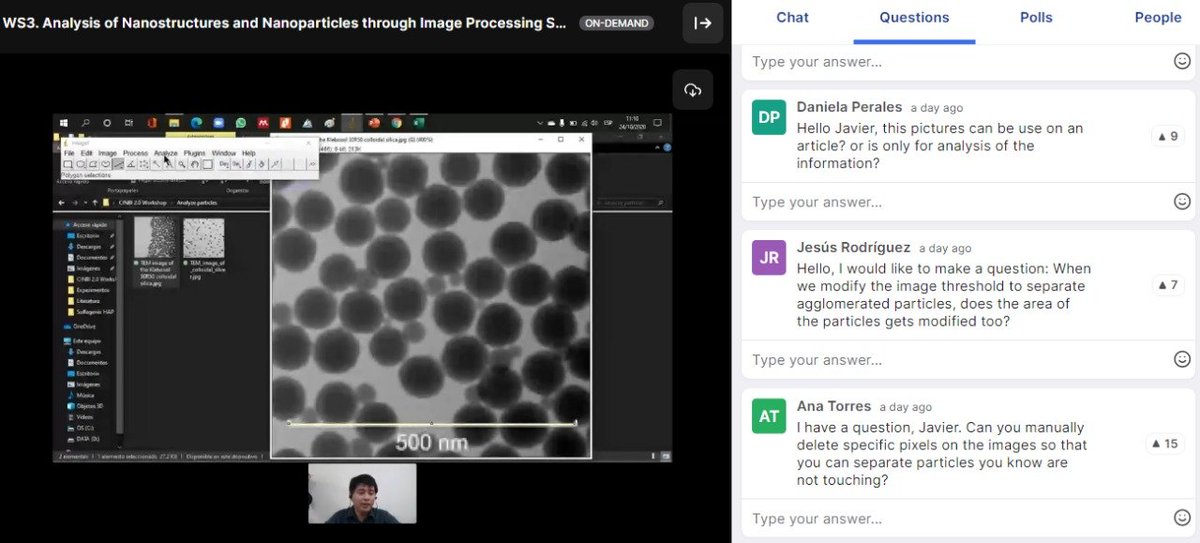
Task: Upvote Ana Torres' question with 15 votes
Action: (1165, 444)
